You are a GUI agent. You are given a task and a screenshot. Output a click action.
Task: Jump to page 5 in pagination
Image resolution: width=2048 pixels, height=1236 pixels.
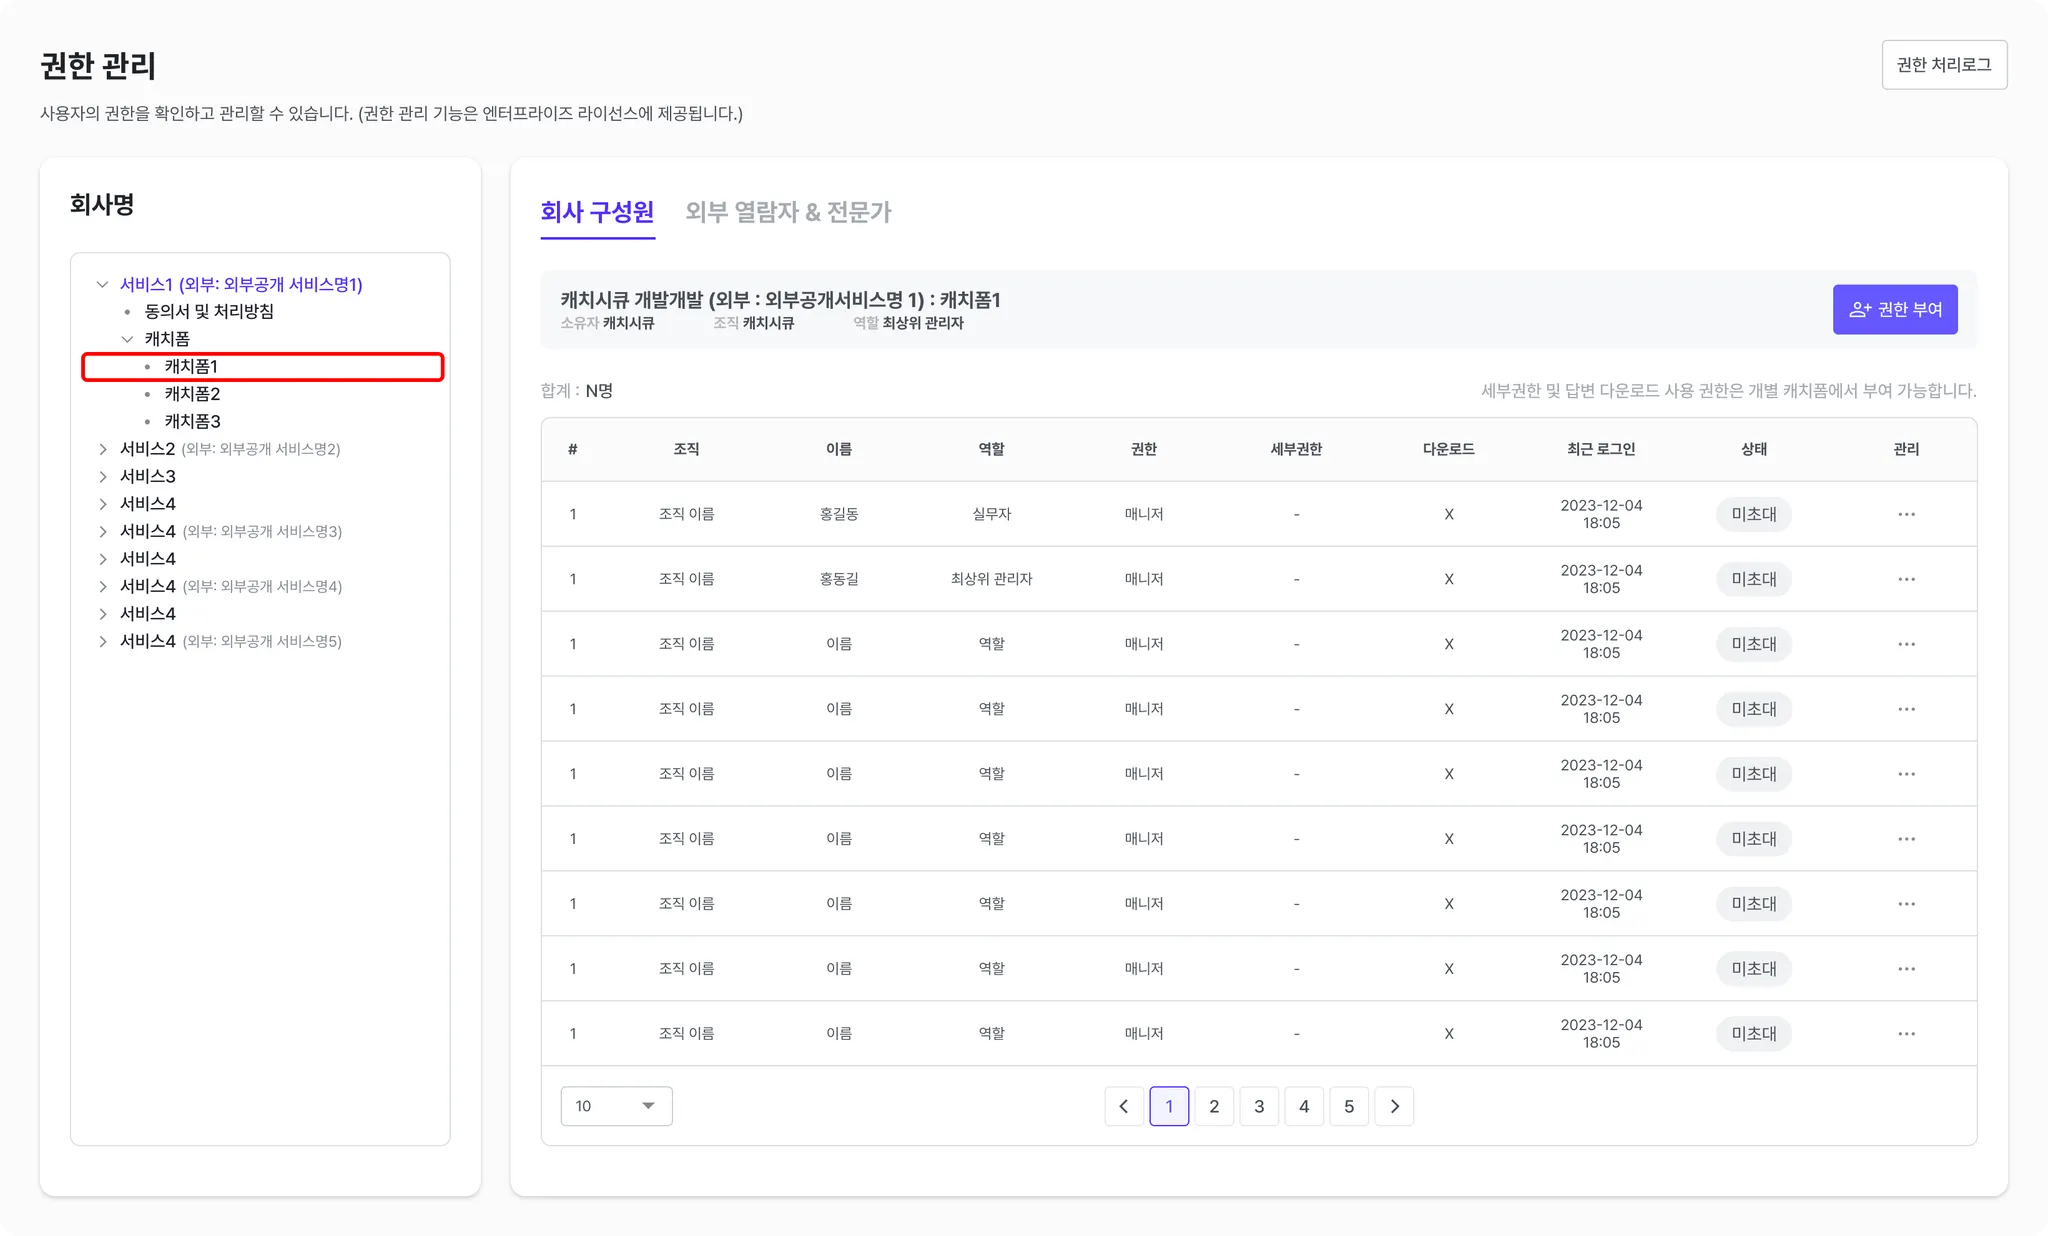coord(1348,1106)
